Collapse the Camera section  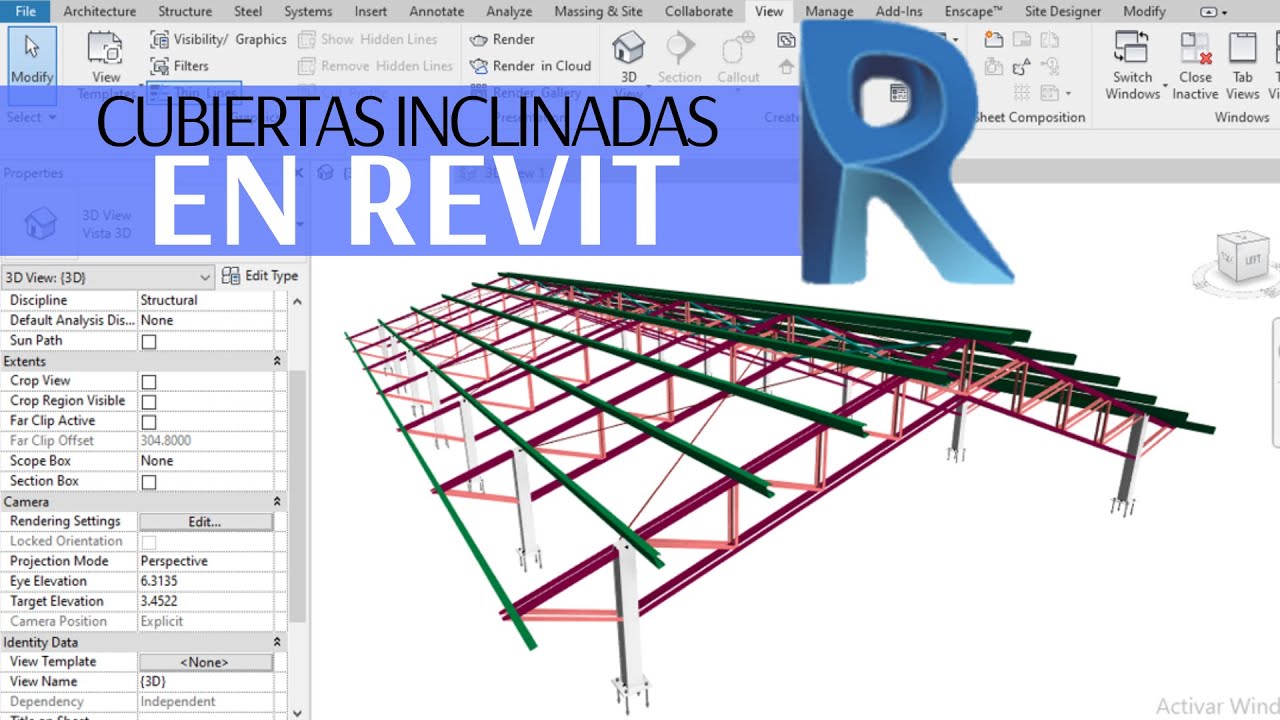click(277, 502)
